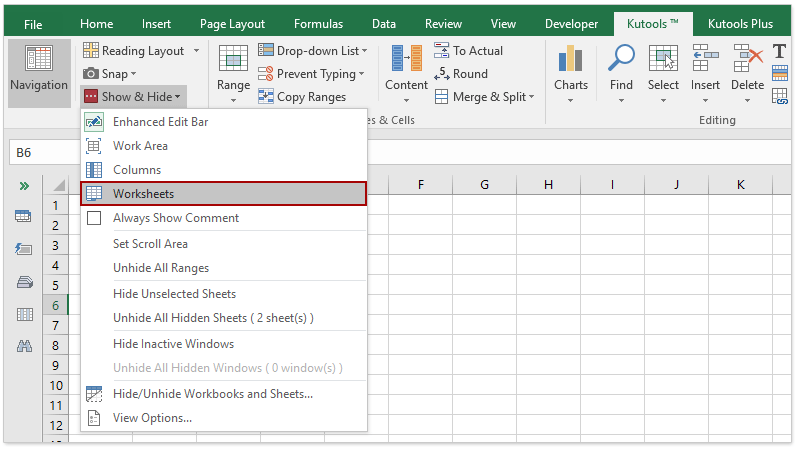Switch to the Developer tab
796x449 pixels.
[571, 24]
